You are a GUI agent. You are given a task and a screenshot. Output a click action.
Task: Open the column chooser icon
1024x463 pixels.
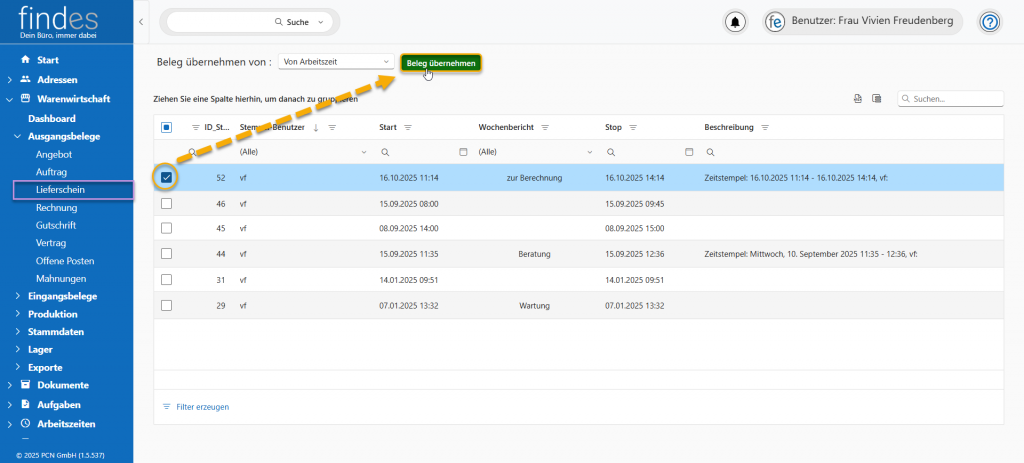[x=876, y=98]
